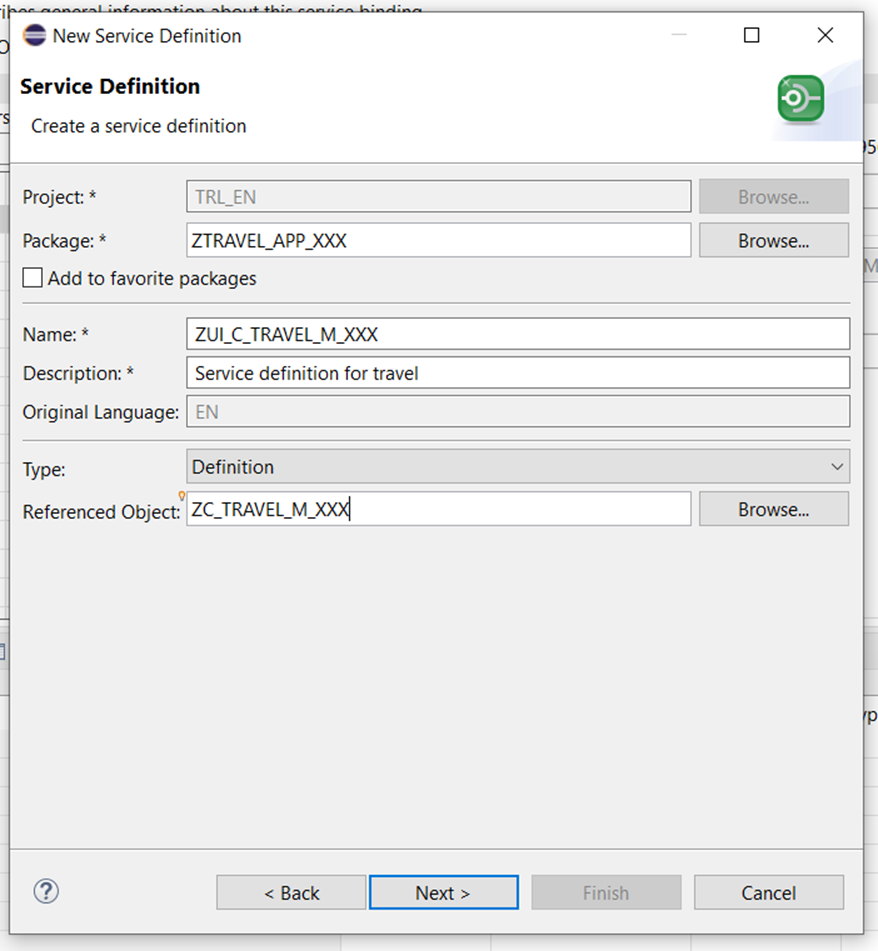The width and height of the screenshot is (878, 951).
Task: Cancel the service definition wizard
Action: point(768,892)
